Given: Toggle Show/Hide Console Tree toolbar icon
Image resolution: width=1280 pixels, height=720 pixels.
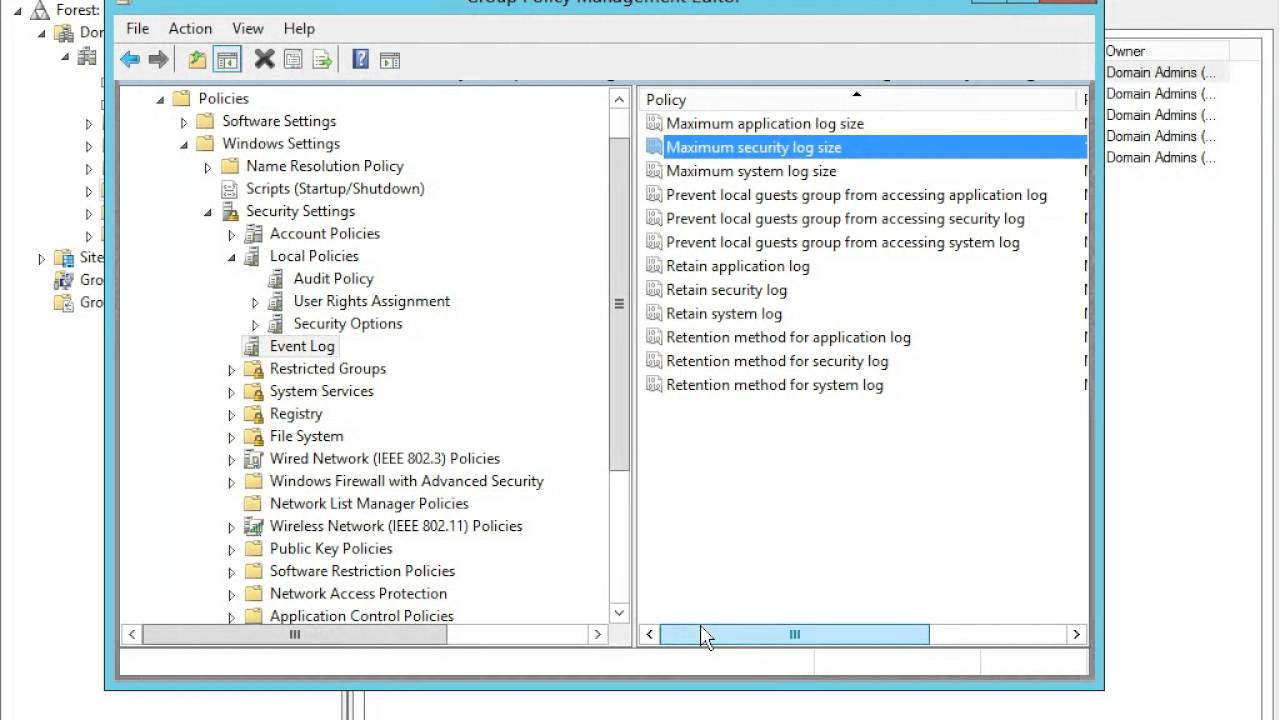Looking at the screenshot, I should 227,60.
